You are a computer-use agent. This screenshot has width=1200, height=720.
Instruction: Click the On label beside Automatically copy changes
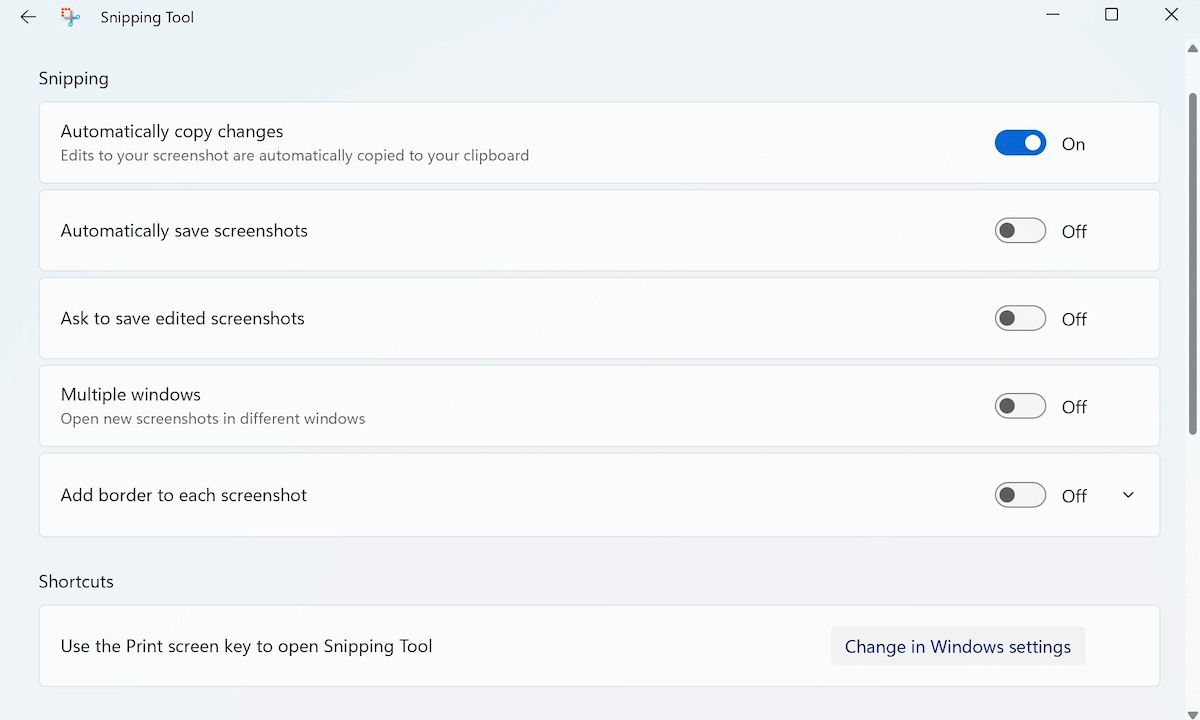(1073, 143)
